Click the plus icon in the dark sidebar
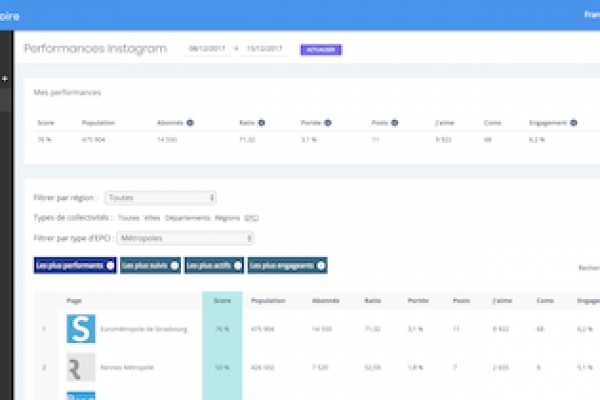600x400 pixels. (5, 79)
